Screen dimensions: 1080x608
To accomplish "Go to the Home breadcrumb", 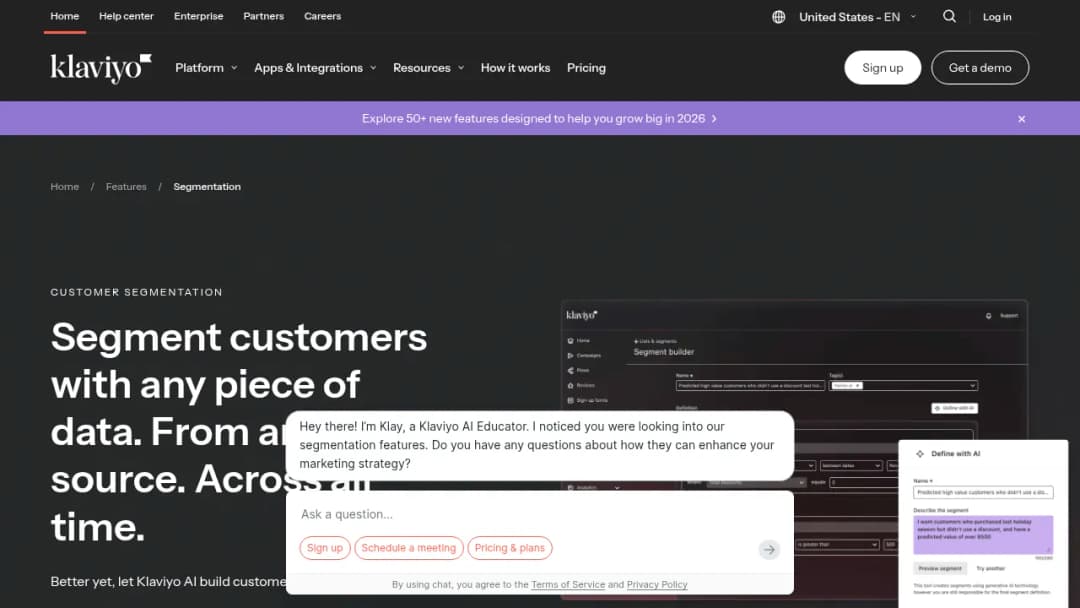I will (65, 187).
